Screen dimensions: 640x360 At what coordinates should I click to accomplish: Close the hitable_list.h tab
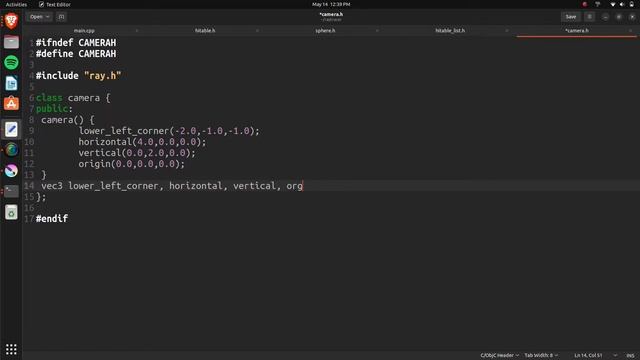(507, 31)
